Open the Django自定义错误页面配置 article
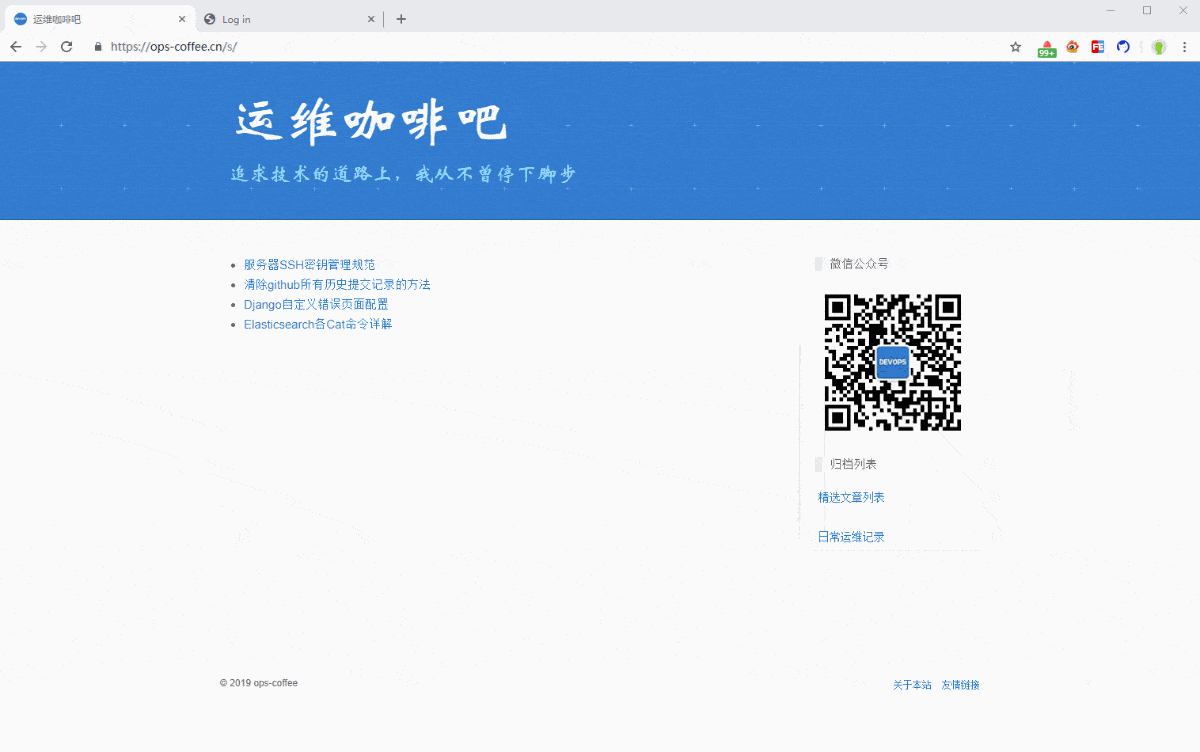Viewport: 1200px width, 752px height. click(x=315, y=305)
